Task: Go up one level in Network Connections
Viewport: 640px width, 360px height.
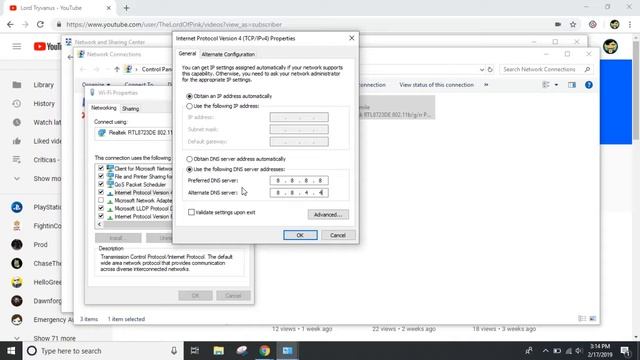Action: pyautogui.click(x=117, y=69)
